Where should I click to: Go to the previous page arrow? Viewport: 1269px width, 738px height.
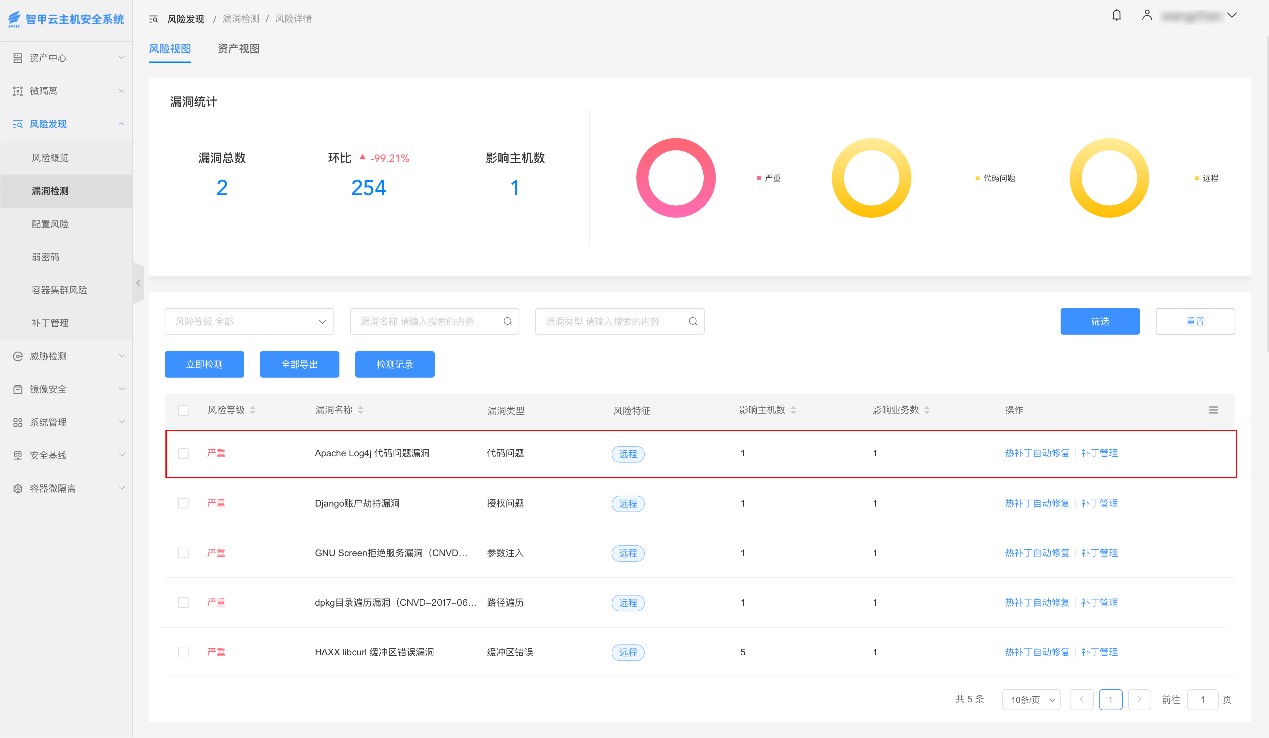1082,700
